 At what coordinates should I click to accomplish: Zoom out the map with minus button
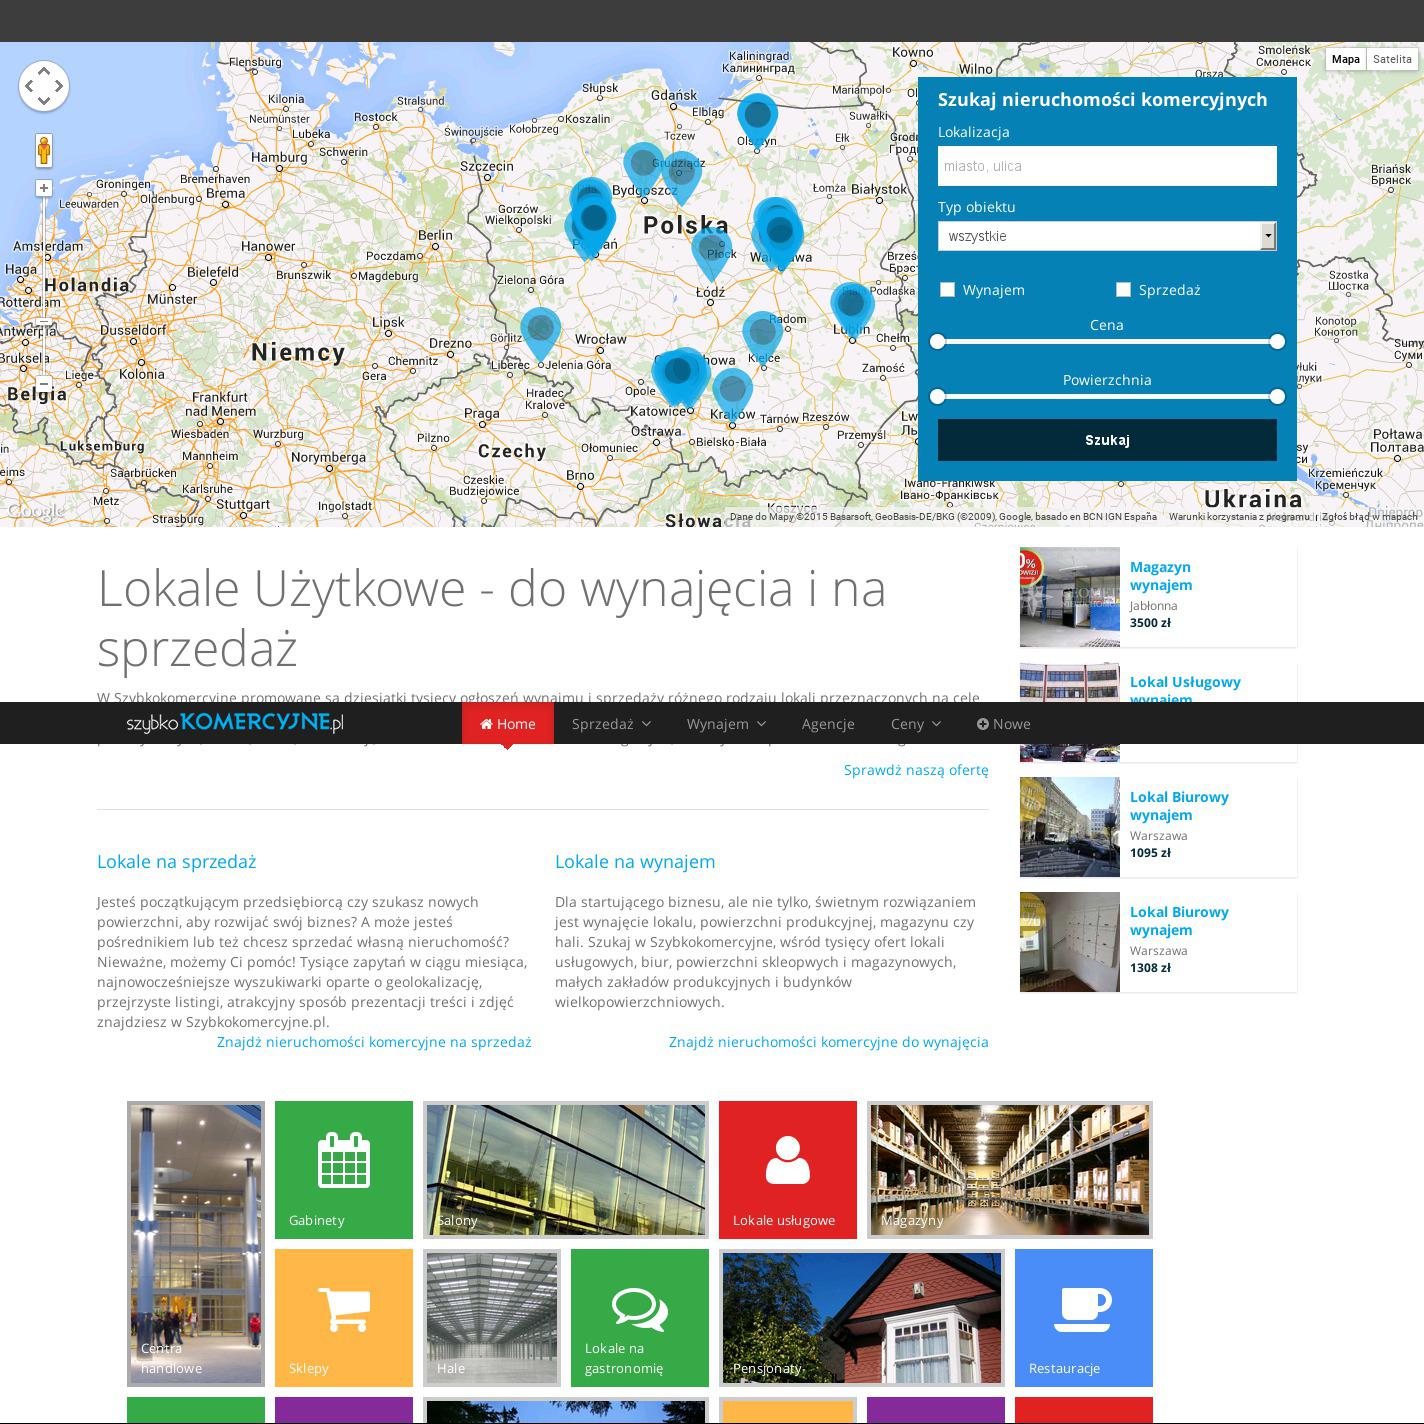[x=44, y=384]
